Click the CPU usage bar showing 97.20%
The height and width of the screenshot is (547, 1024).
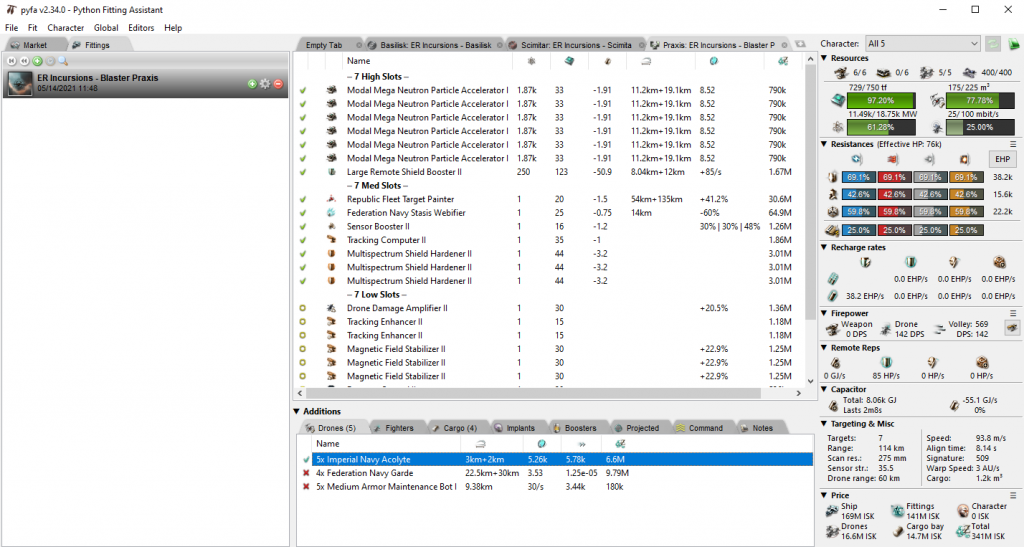tap(880, 101)
